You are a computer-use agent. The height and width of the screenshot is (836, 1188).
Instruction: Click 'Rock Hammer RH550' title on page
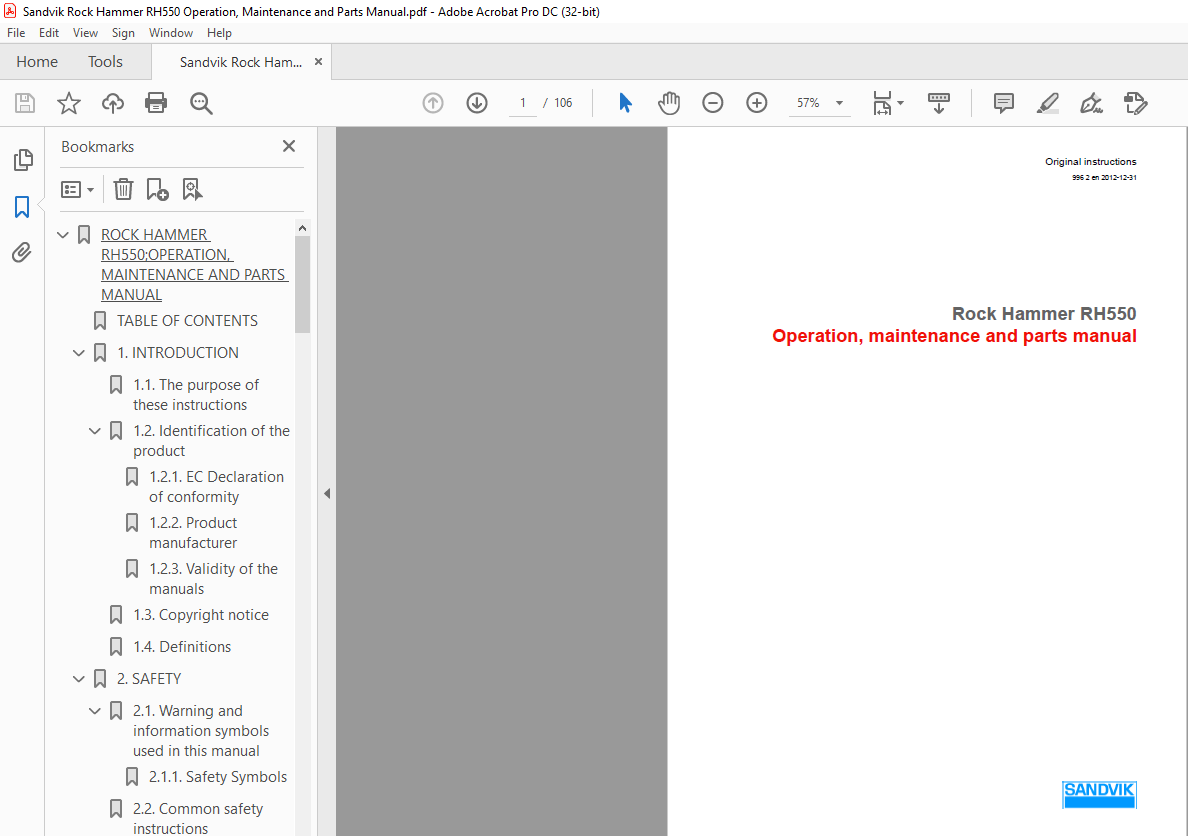pos(1044,314)
